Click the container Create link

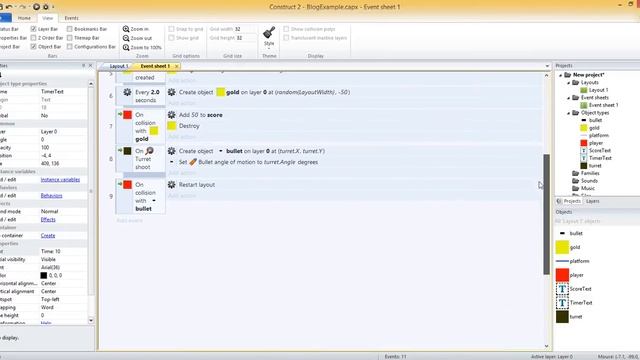coord(48,236)
